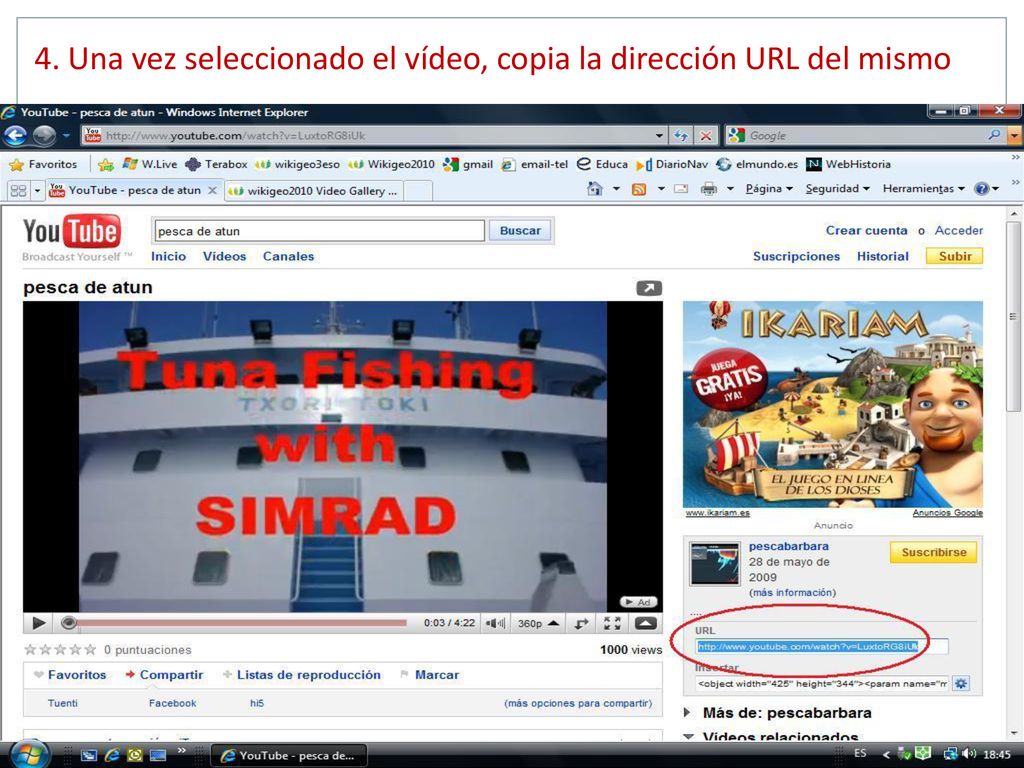Click the Ikariam advertisement banner
Image resolution: width=1024 pixels, height=768 pixels.
tap(833, 405)
